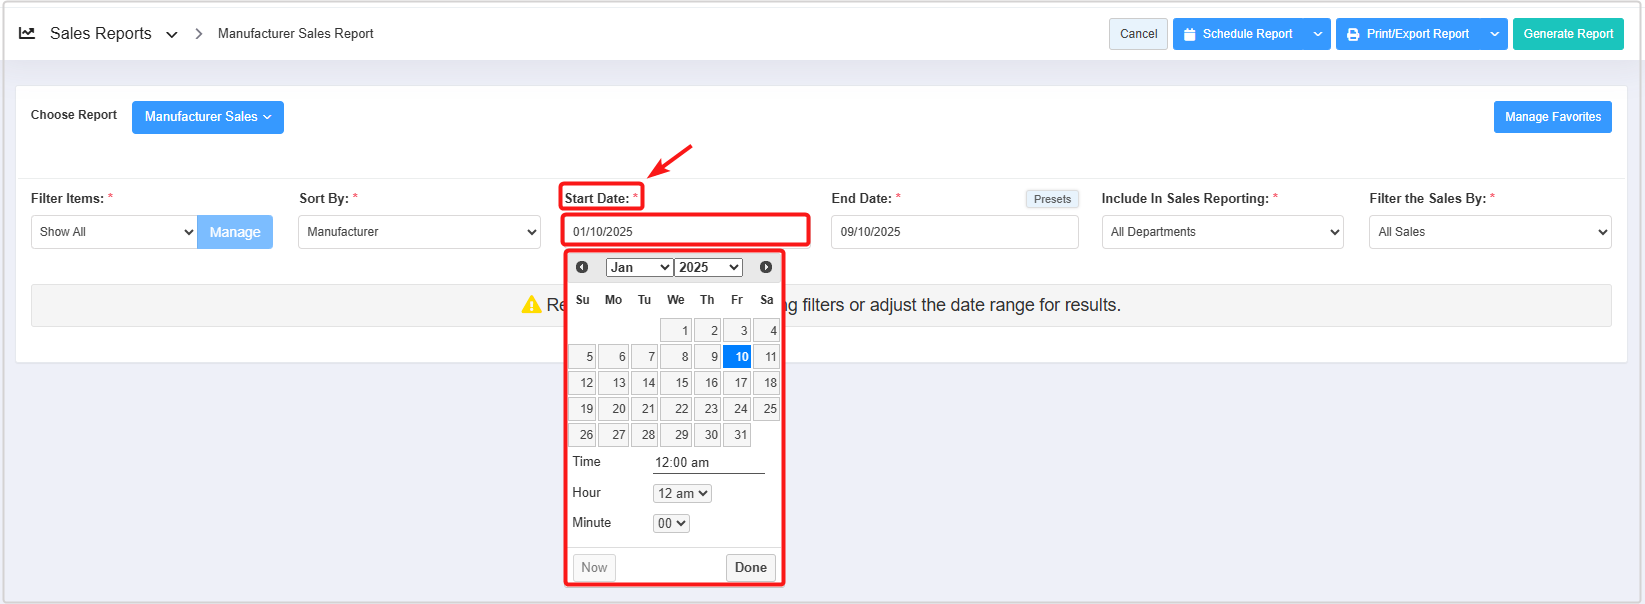Select January 3 in the calendar
Screen dimensions: 1645x604
coord(737,330)
